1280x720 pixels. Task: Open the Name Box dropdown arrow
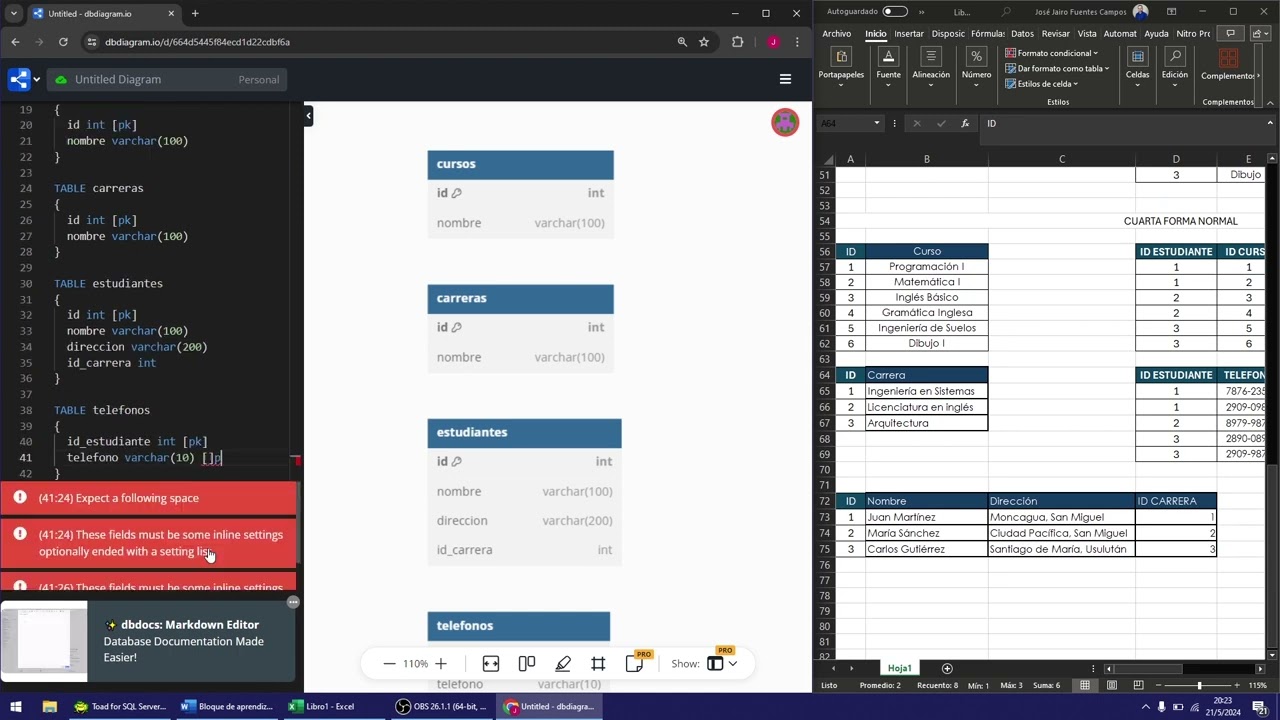877,123
